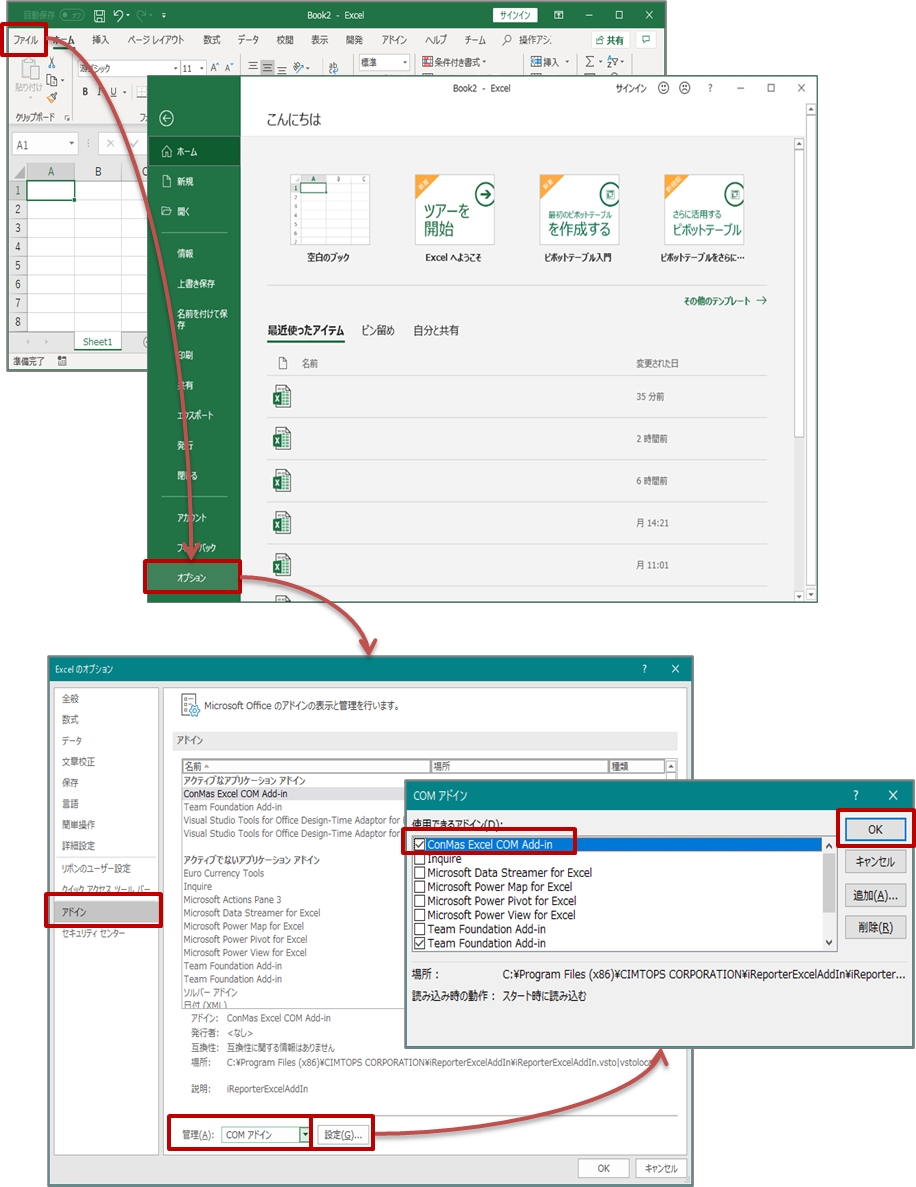Open the 標準 number format dropdown

[x=405, y=63]
